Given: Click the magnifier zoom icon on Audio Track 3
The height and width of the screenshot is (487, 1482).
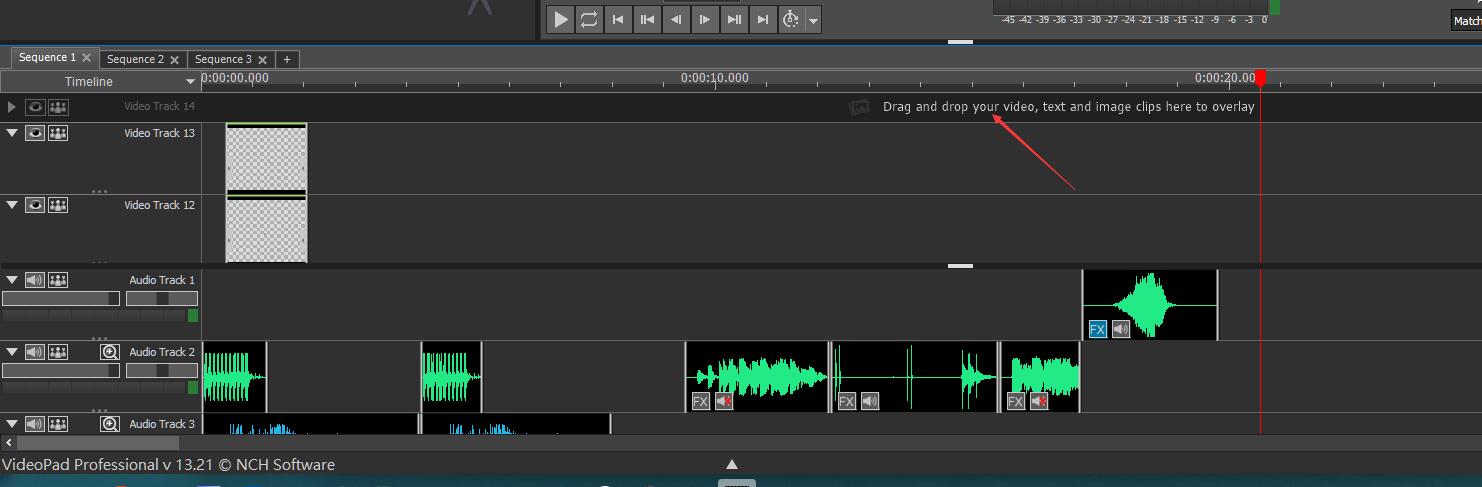Looking at the screenshot, I should (110, 424).
